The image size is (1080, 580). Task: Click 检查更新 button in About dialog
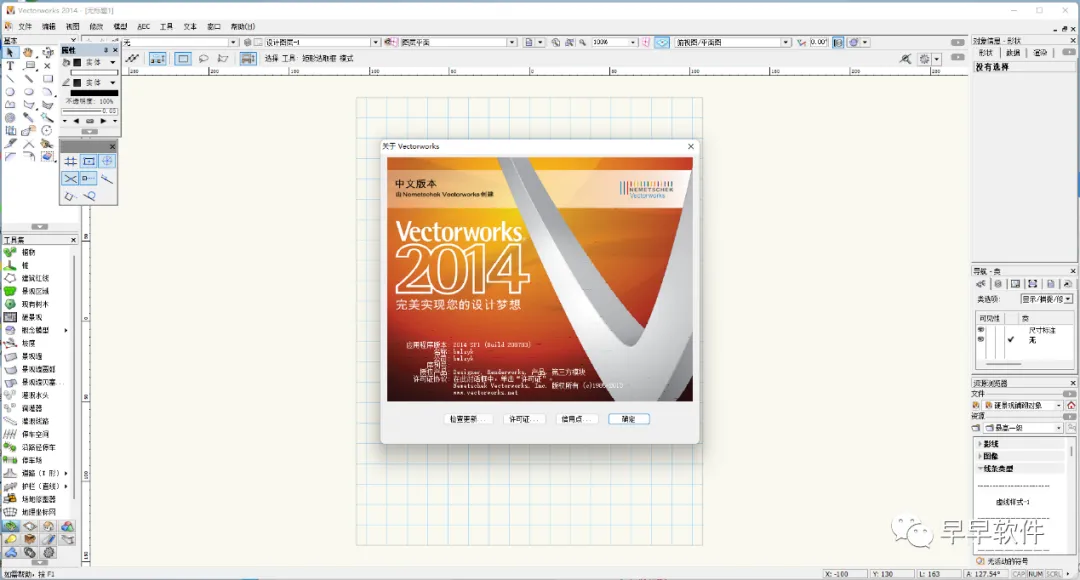468,419
